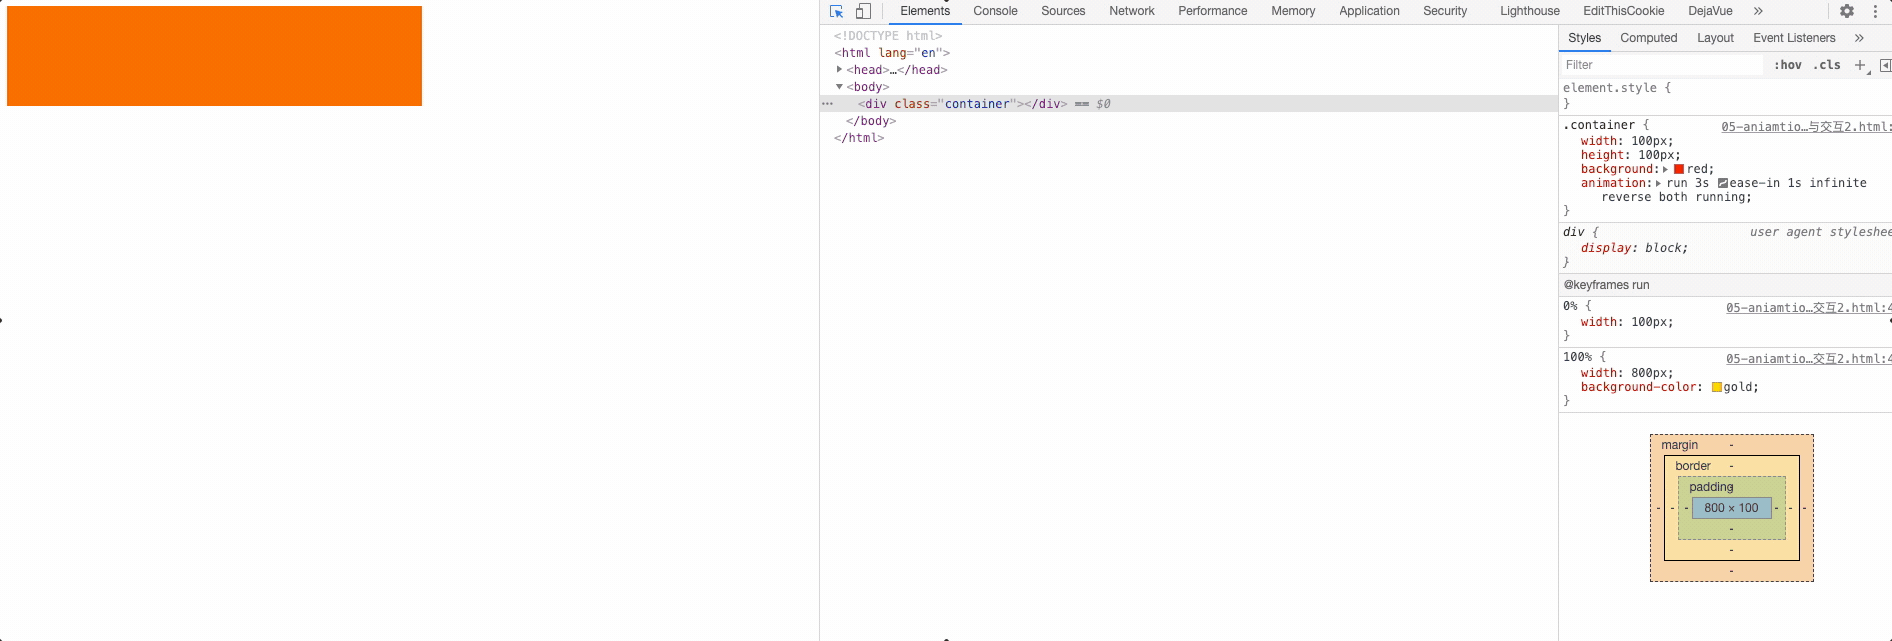Open the ease-in timing function editor icon

[x=1723, y=183]
